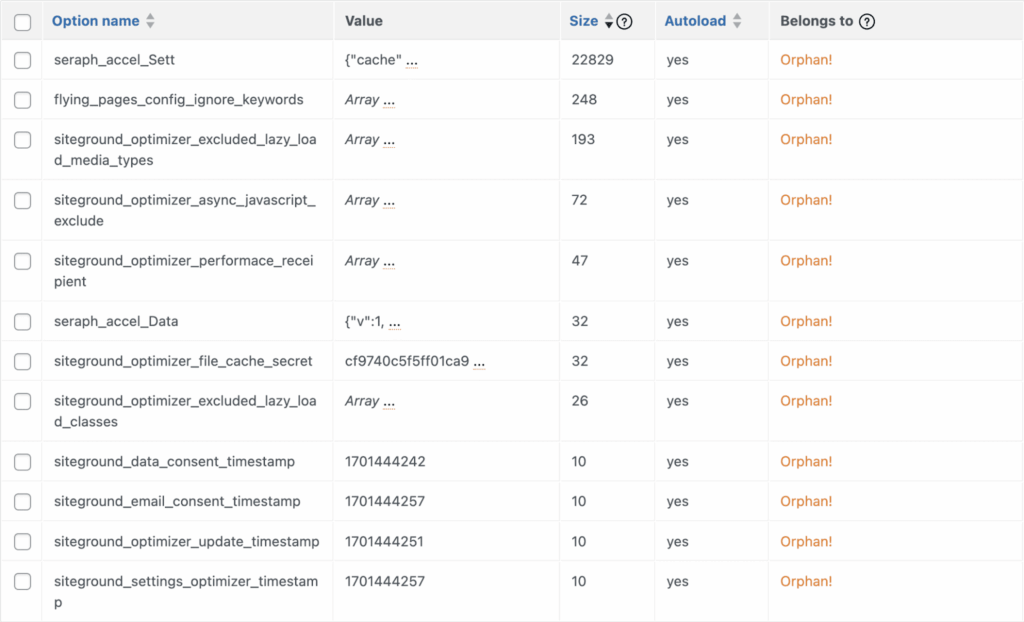Viewport: 1024px width, 622px height.
Task: Check the performace_receipient row checkbox
Action: pos(23,261)
